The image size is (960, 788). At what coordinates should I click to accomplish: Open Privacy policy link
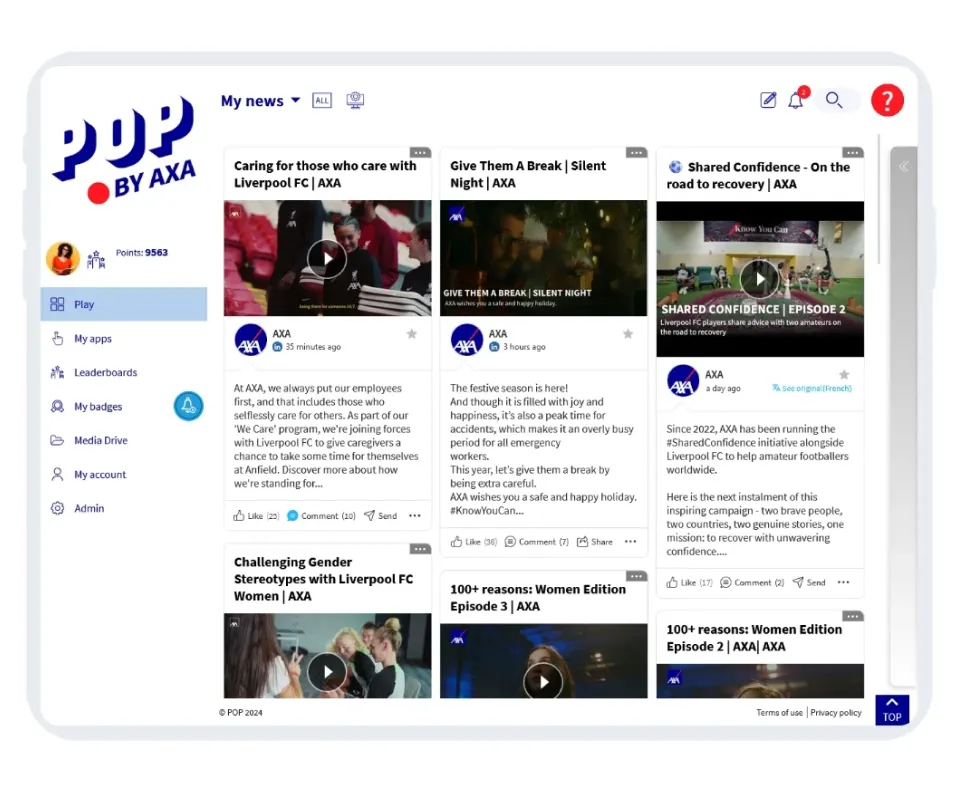click(x=836, y=713)
